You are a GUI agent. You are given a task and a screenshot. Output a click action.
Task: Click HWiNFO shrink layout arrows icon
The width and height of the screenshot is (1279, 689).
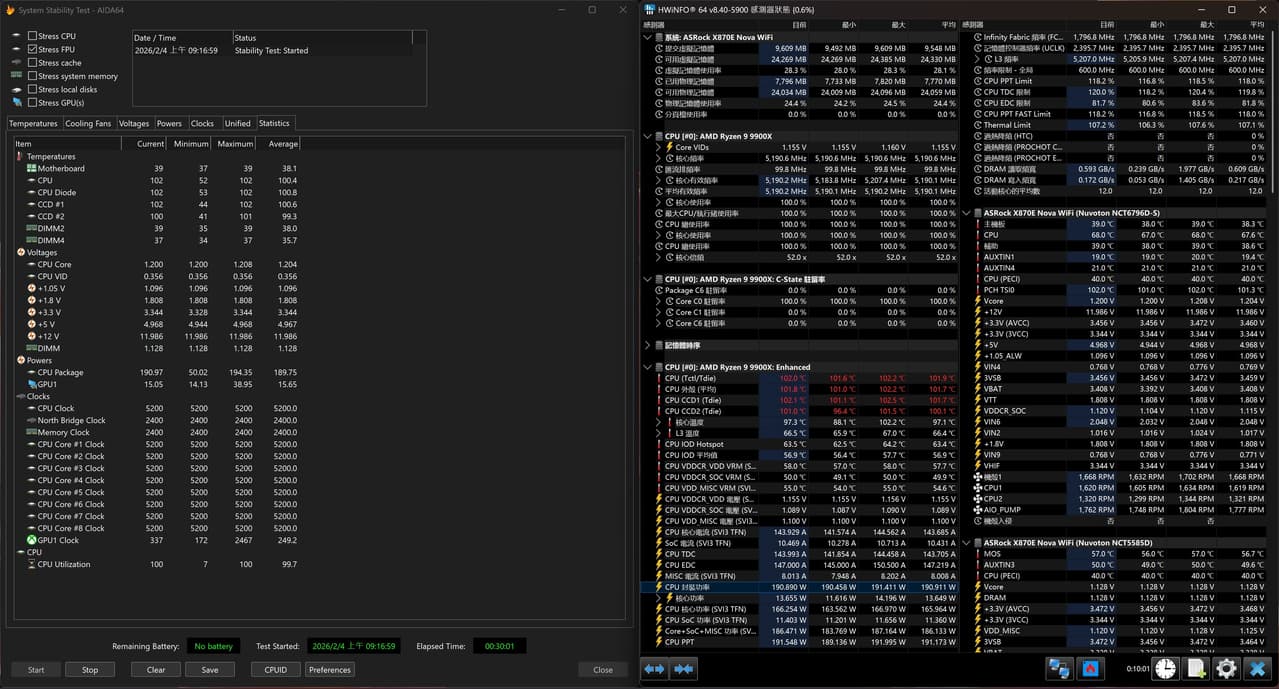685,669
